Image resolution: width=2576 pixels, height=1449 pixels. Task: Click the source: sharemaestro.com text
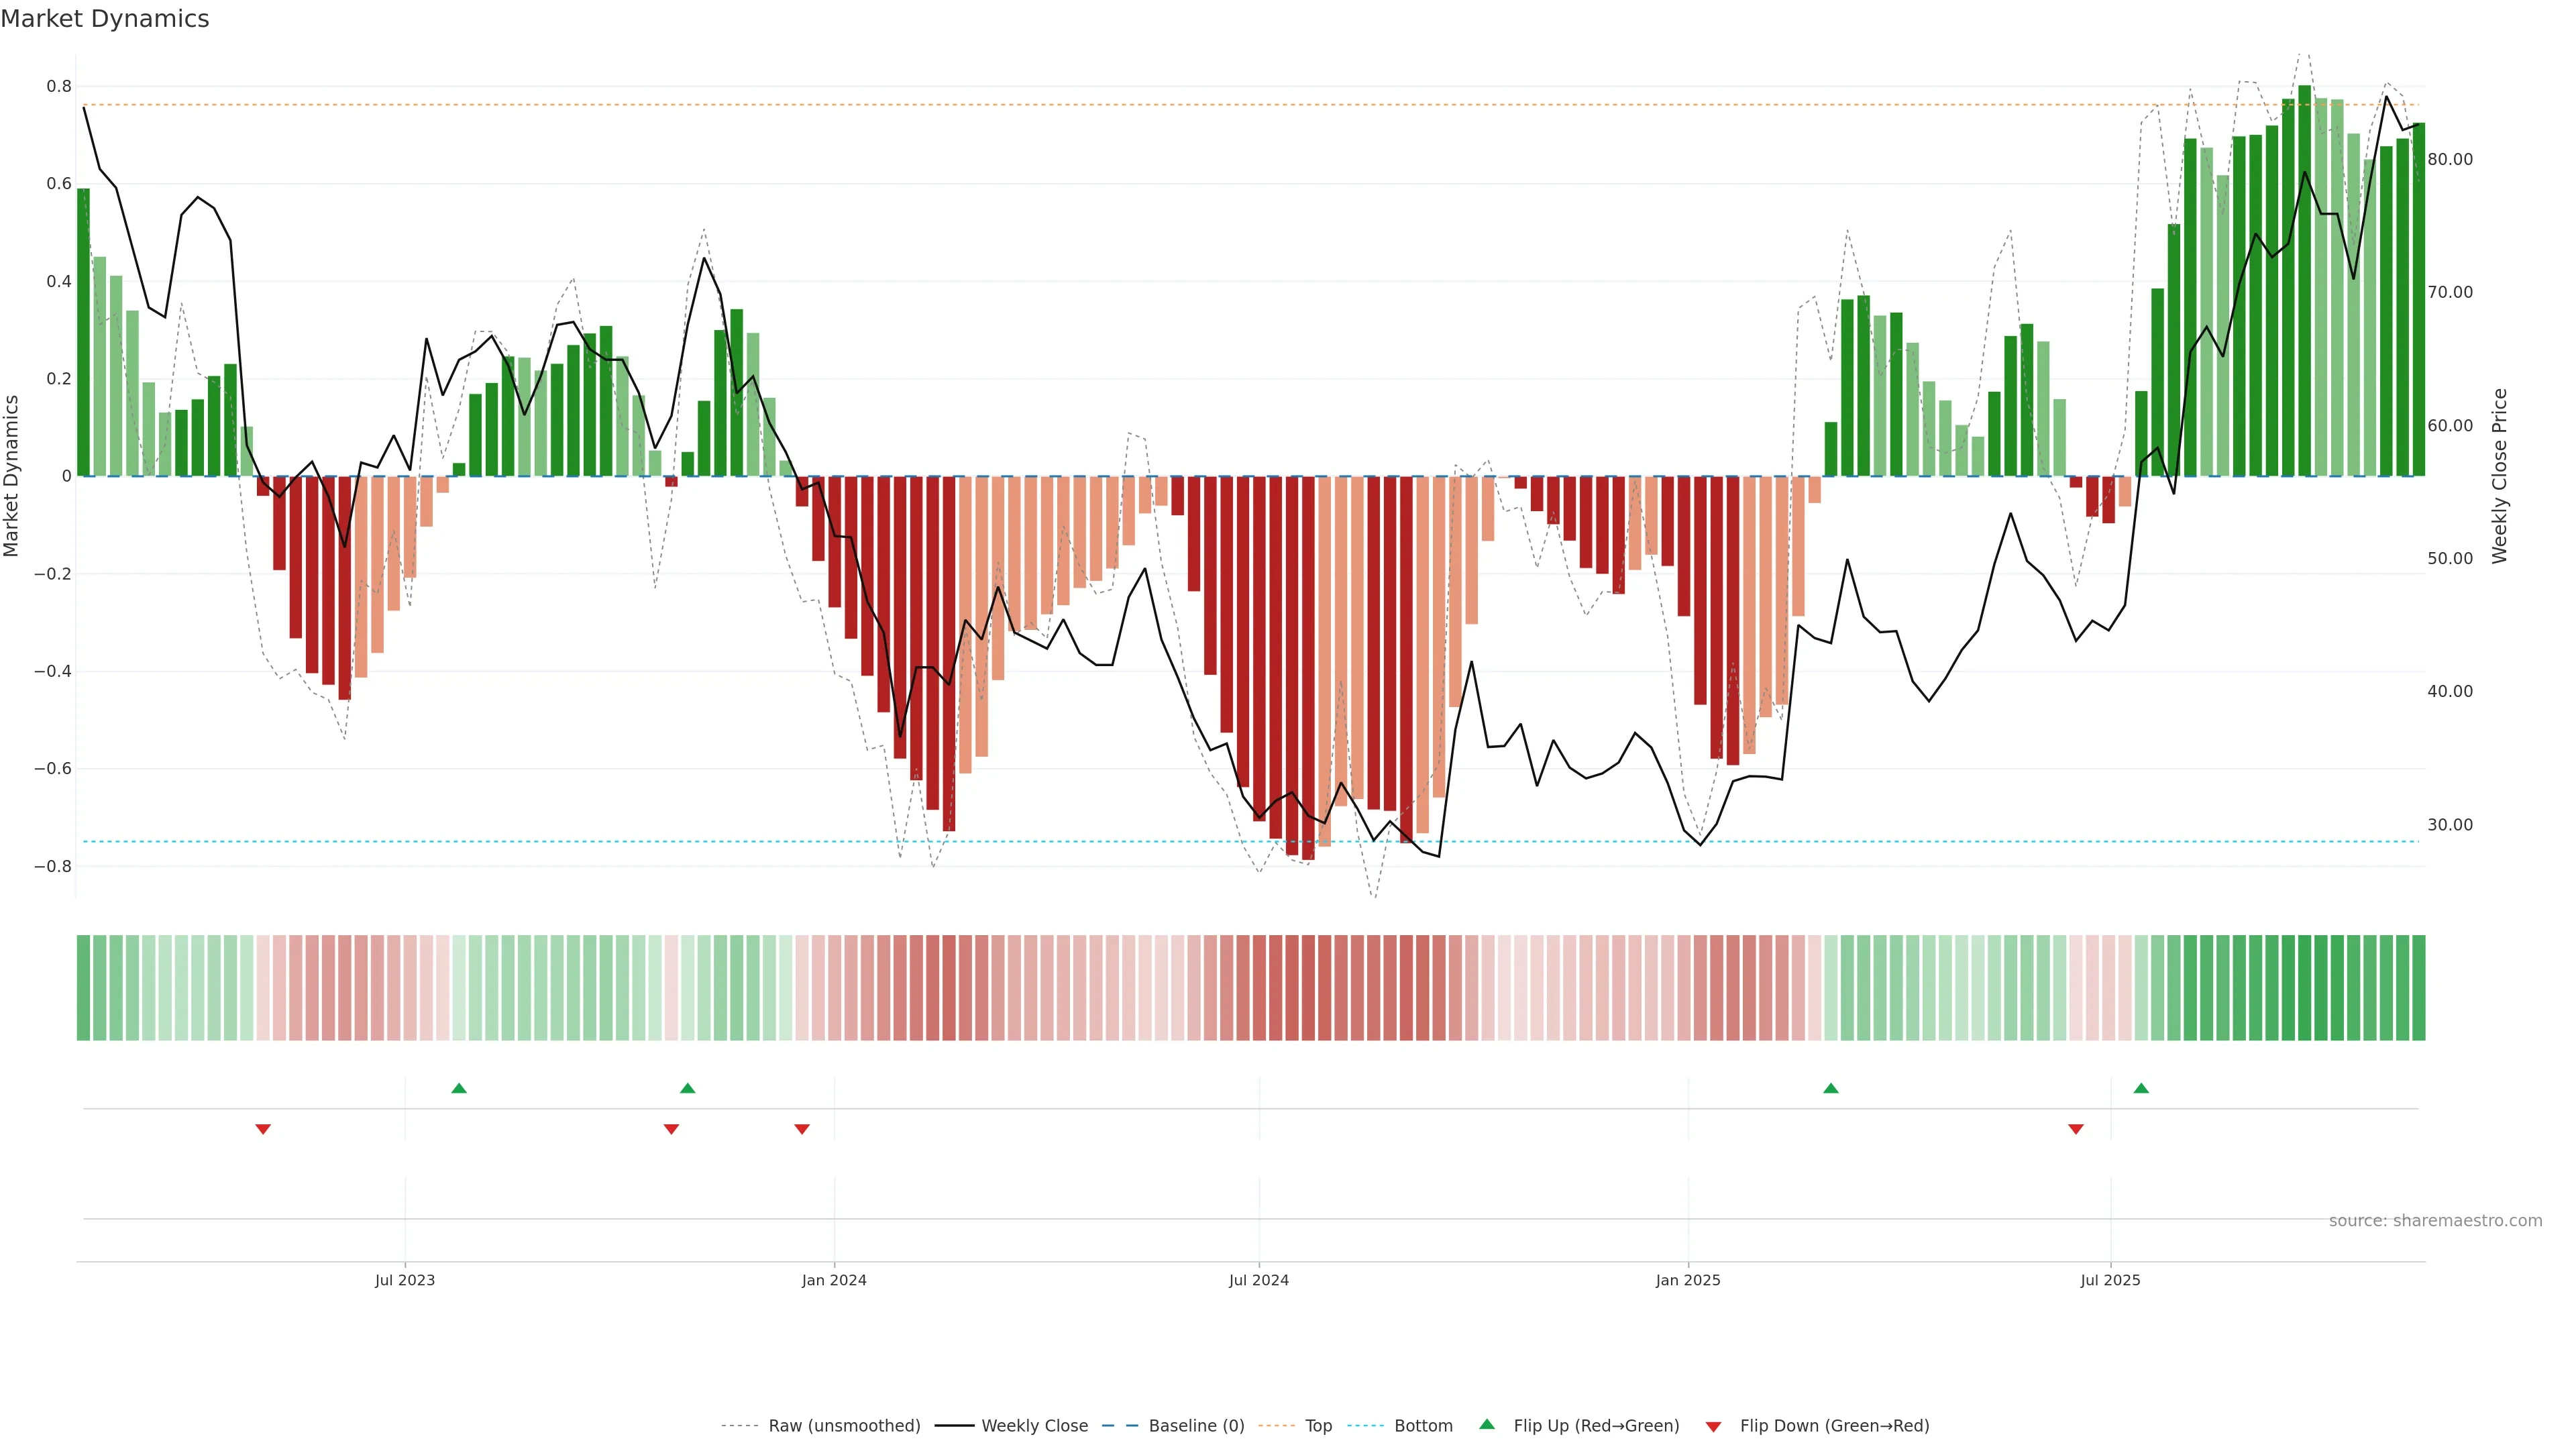(x=2435, y=1221)
